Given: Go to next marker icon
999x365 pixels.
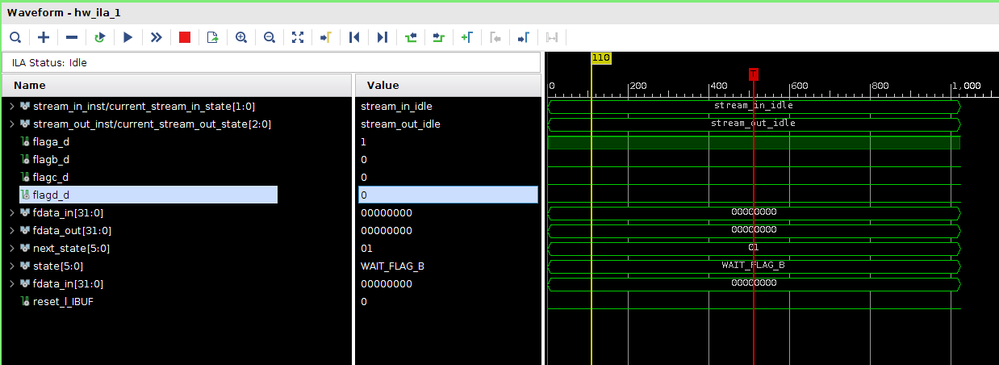Looking at the screenshot, I should (x=523, y=38).
